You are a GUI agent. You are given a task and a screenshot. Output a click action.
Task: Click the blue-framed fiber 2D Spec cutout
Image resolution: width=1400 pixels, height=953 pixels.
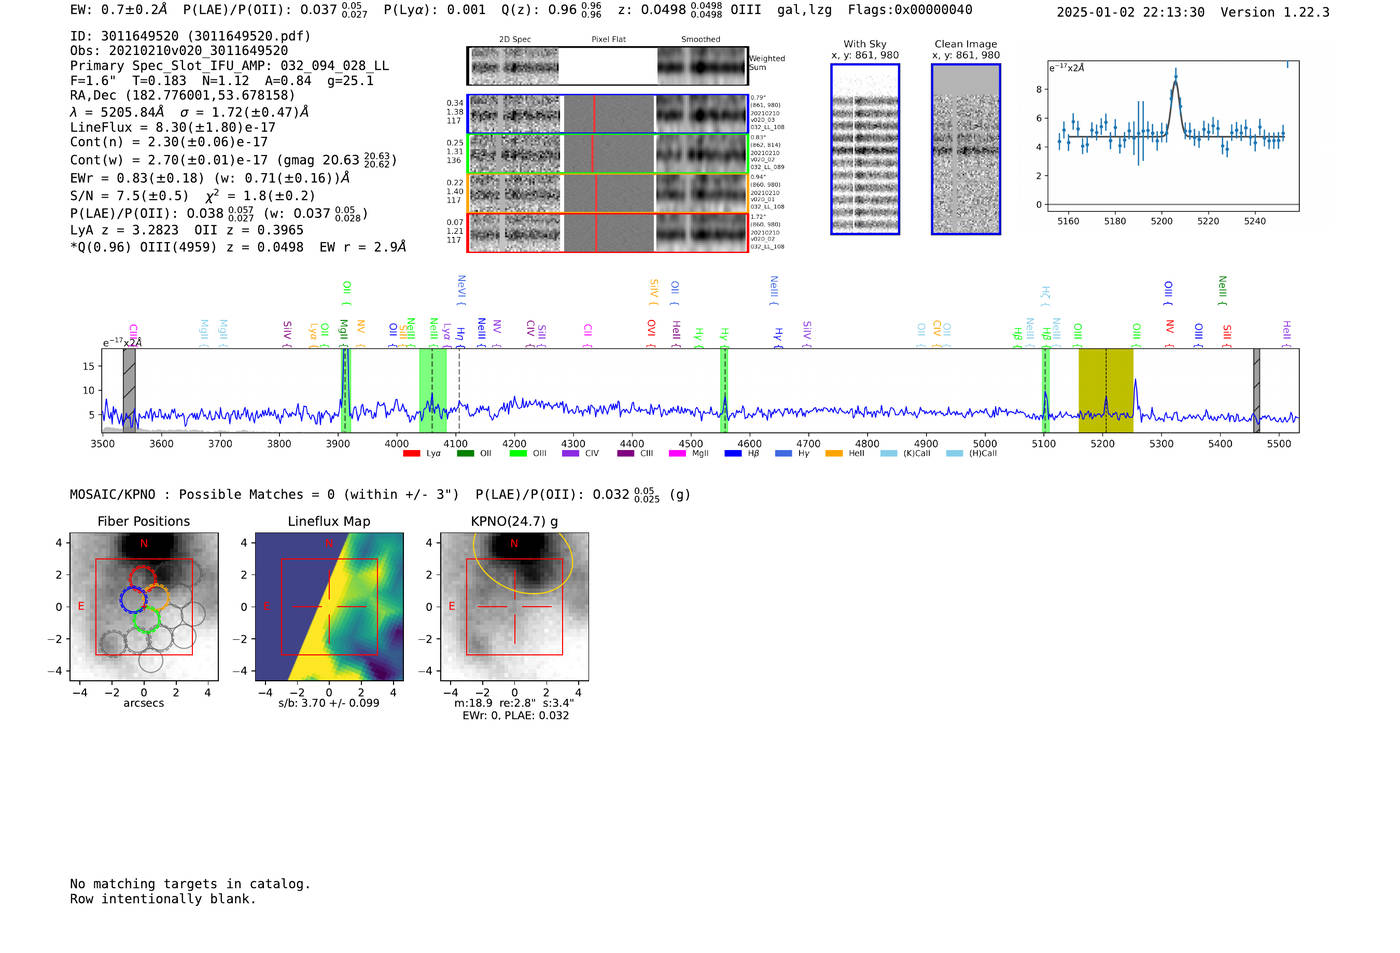point(515,114)
